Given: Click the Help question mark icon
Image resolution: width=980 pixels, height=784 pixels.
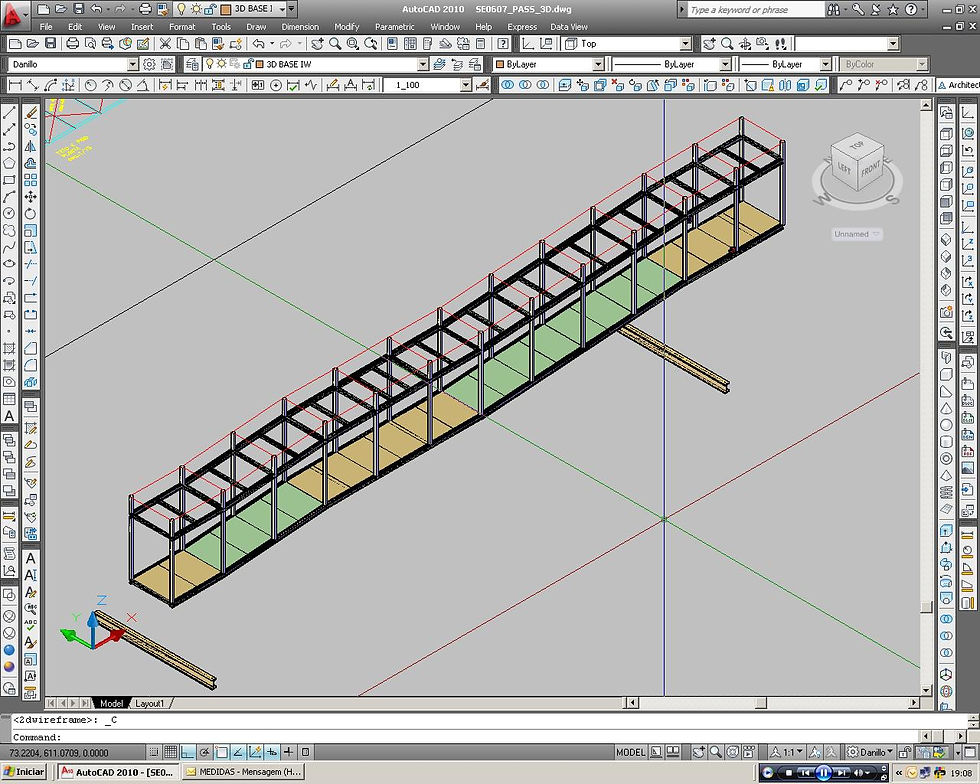Looking at the screenshot, I should click(911, 9).
